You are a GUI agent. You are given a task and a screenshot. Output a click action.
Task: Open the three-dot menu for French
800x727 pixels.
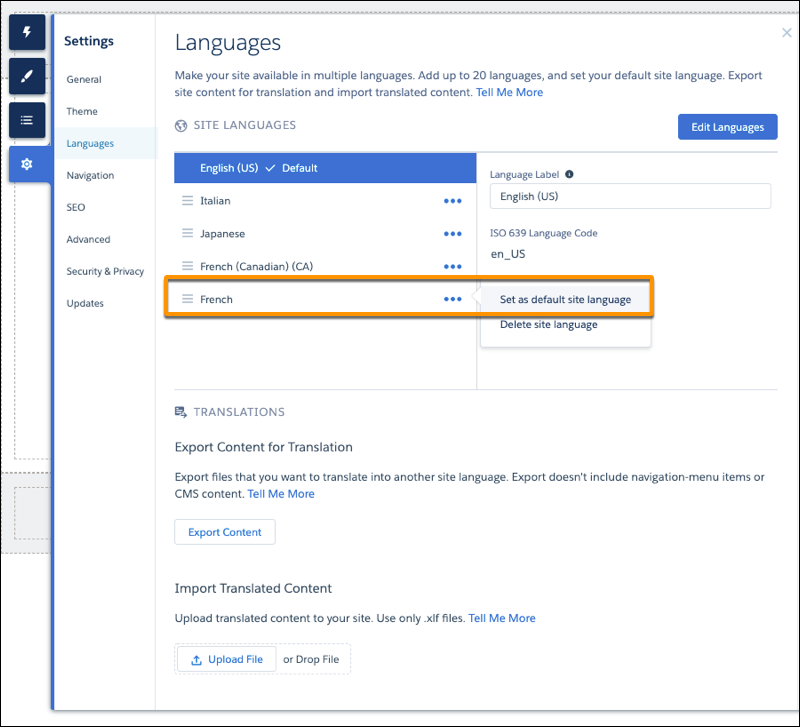(x=453, y=299)
